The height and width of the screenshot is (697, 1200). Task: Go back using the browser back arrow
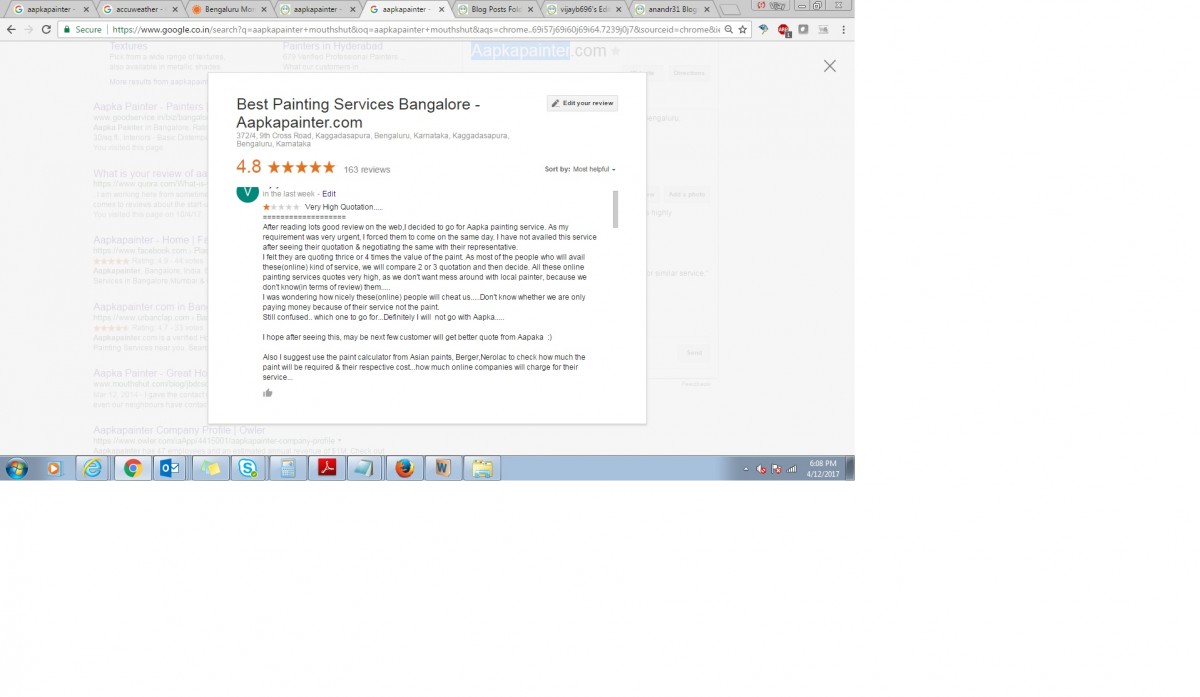(x=10, y=30)
